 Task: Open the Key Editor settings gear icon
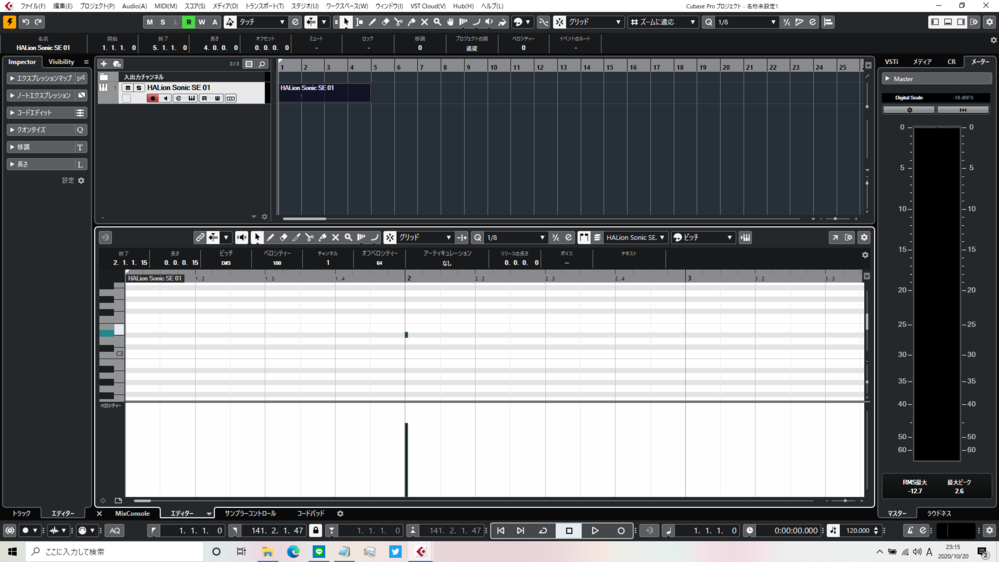click(864, 238)
